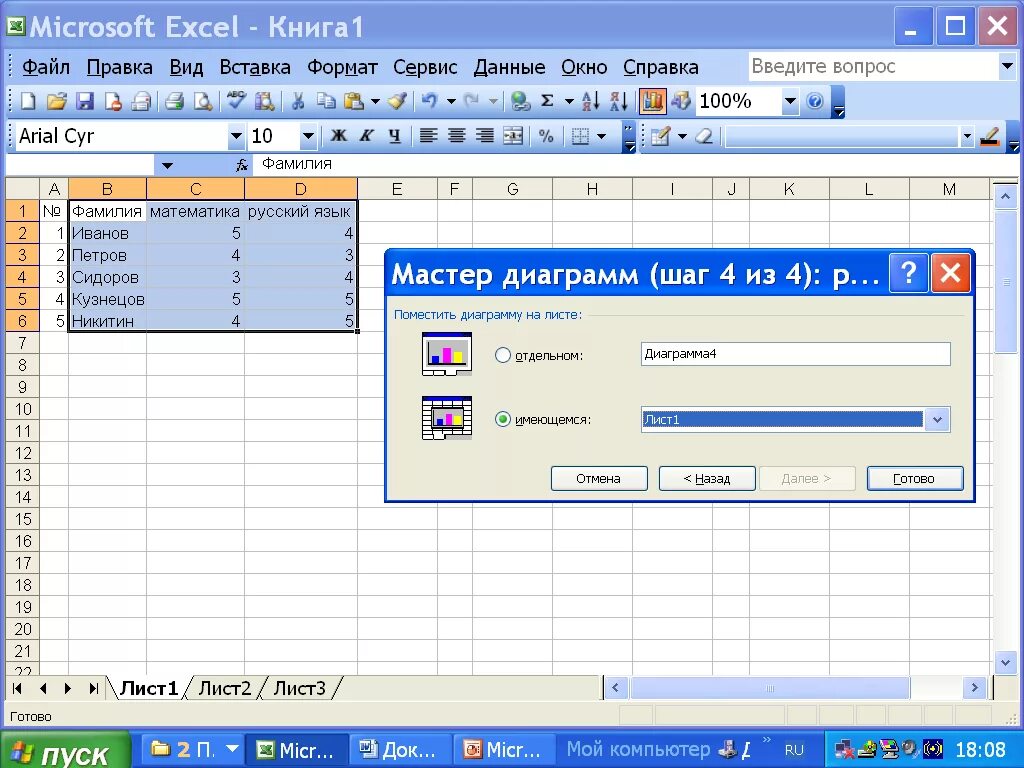
Task: Open Print Preview from toolbar
Action: pyautogui.click(x=203, y=101)
